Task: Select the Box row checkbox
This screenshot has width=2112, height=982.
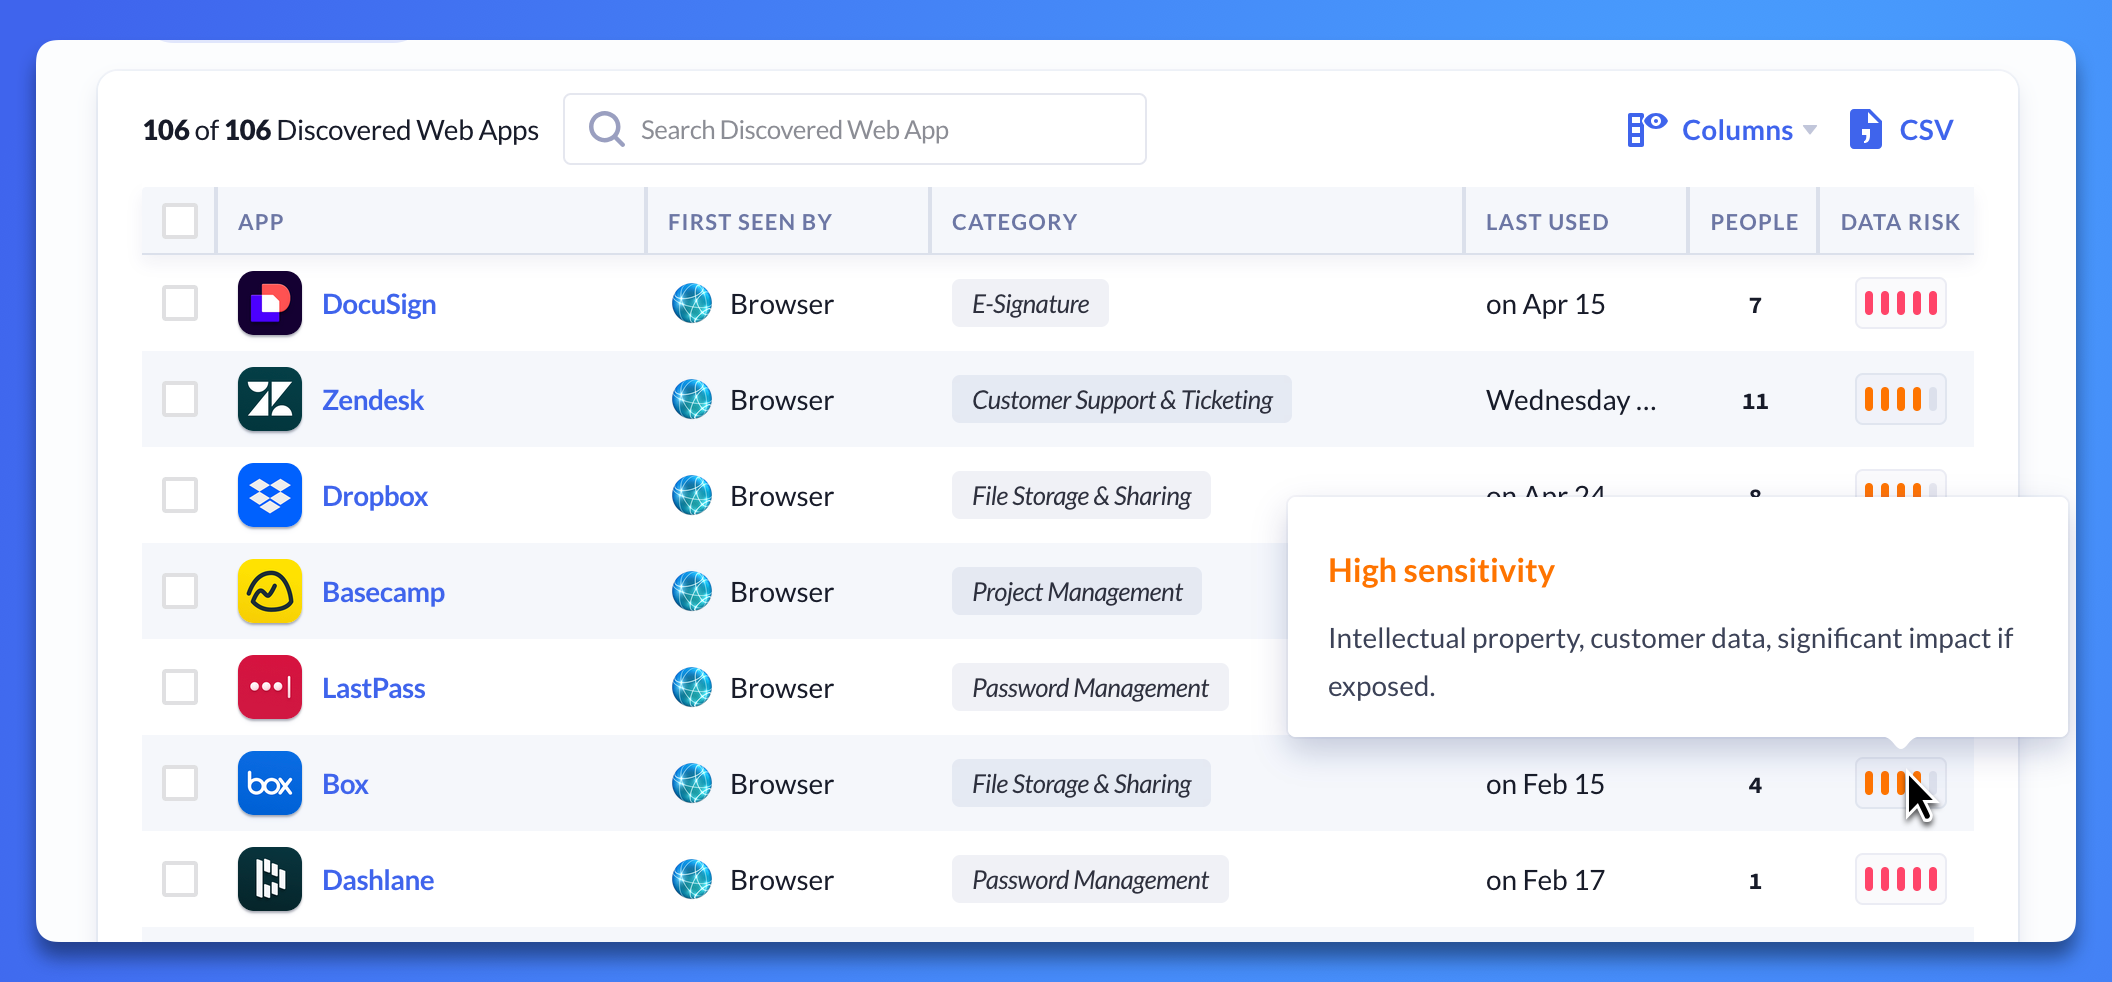Action: coord(180,783)
